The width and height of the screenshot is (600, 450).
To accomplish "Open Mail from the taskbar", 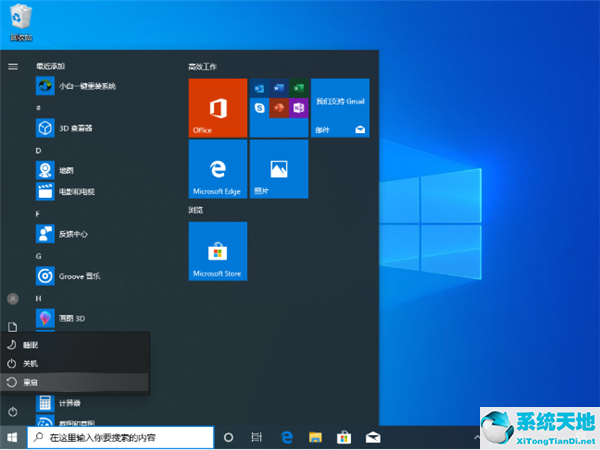I will pyautogui.click(x=373, y=437).
